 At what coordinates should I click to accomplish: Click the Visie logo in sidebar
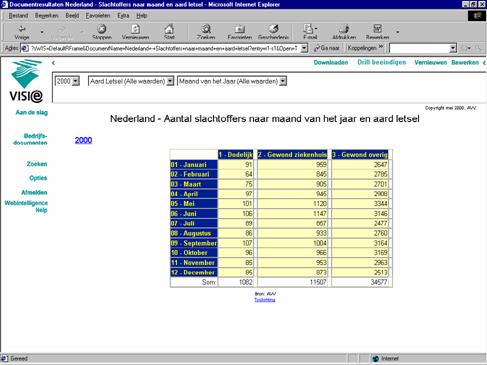[27, 81]
